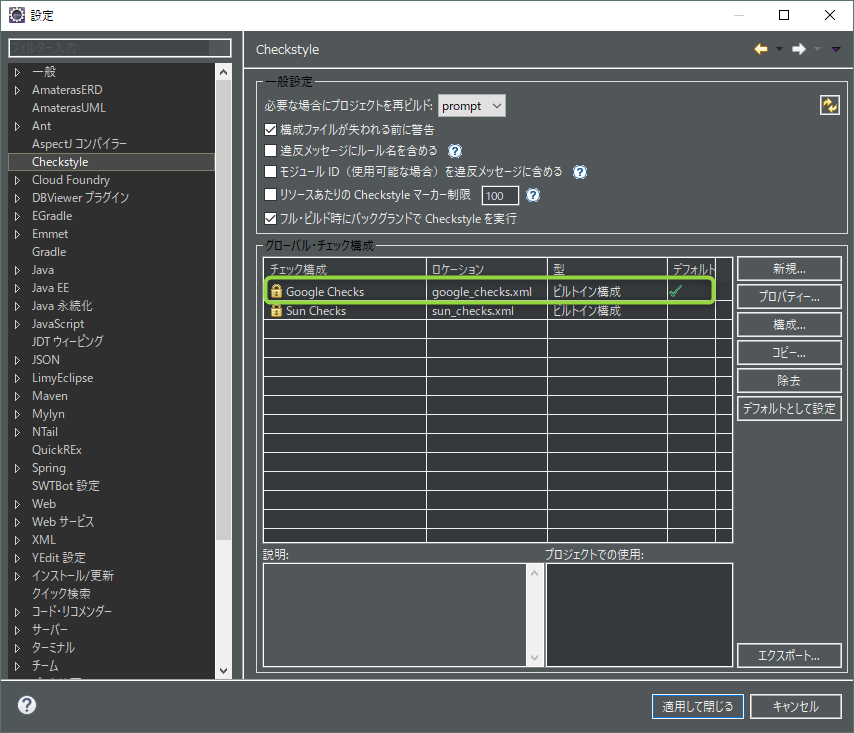Expand the AmaterasERD tree node
The width and height of the screenshot is (854, 733).
(x=17, y=90)
